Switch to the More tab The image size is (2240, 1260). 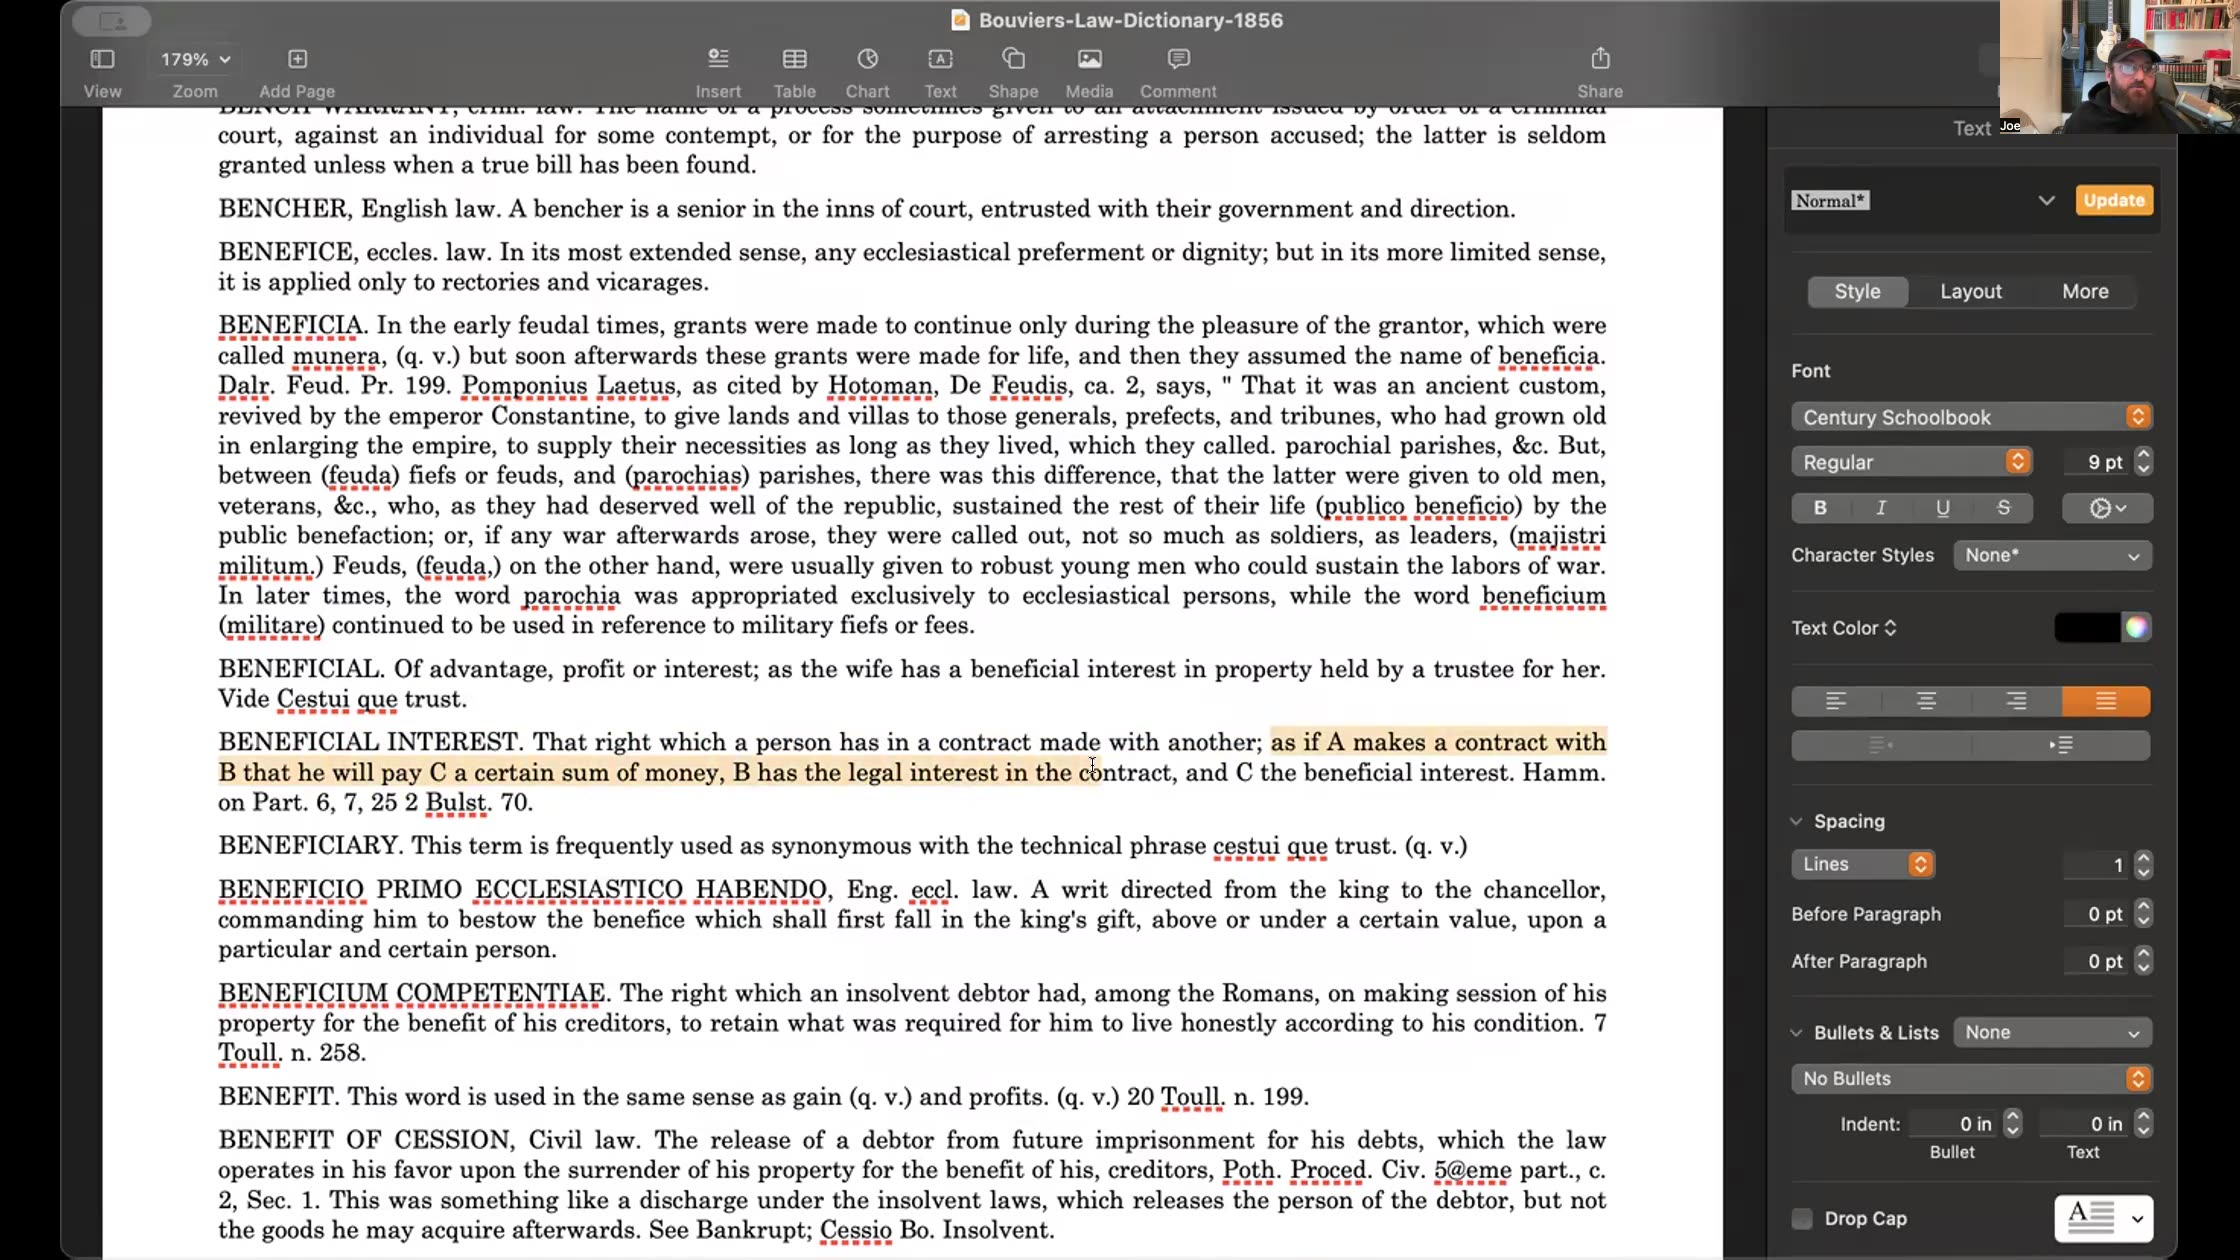[x=2085, y=291]
